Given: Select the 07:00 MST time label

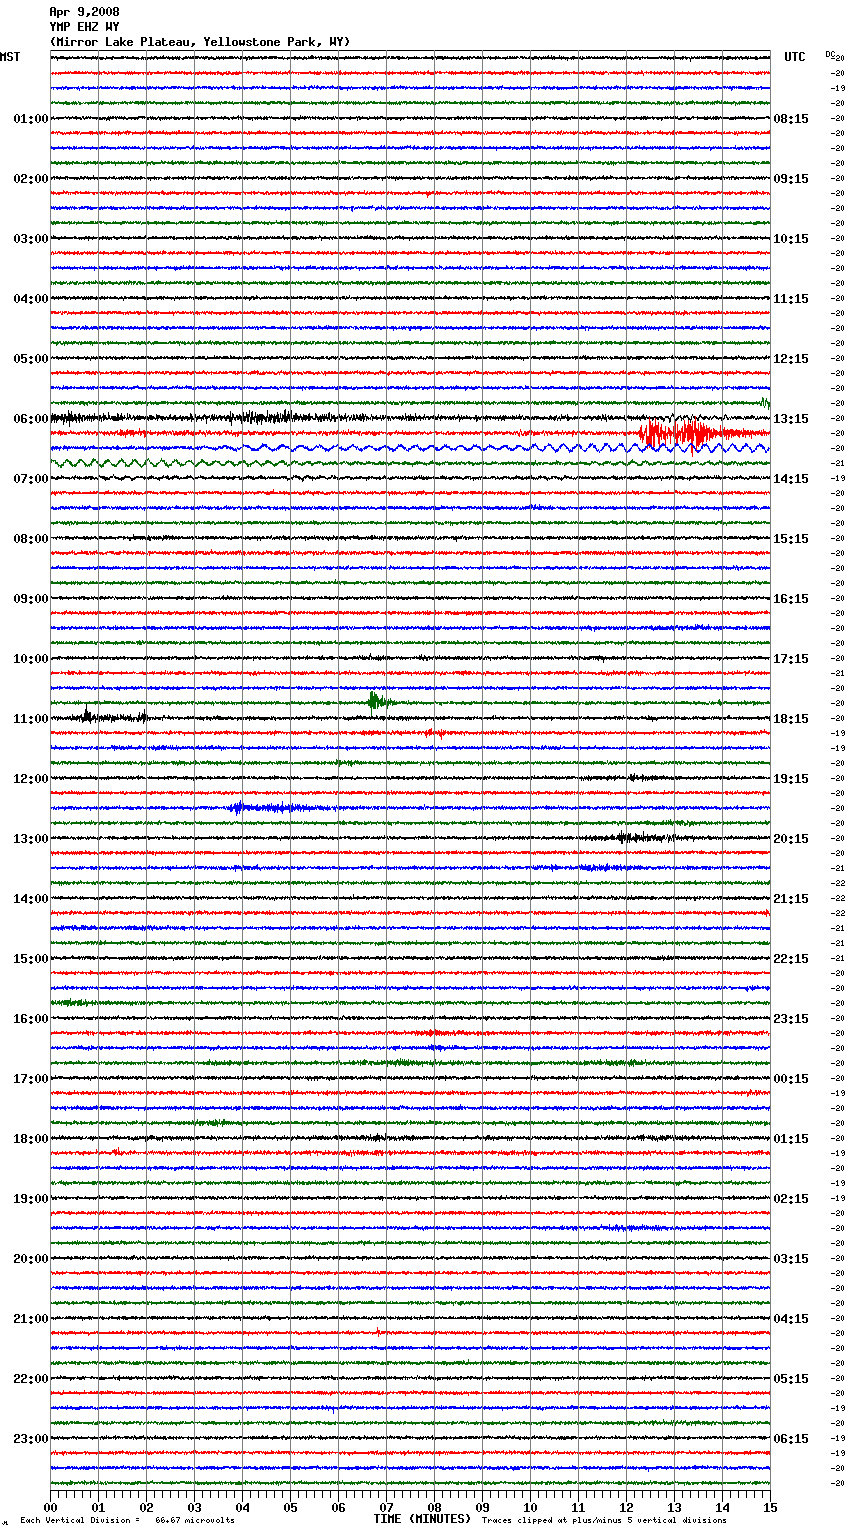Looking at the screenshot, I should pyautogui.click(x=31, y=479).
